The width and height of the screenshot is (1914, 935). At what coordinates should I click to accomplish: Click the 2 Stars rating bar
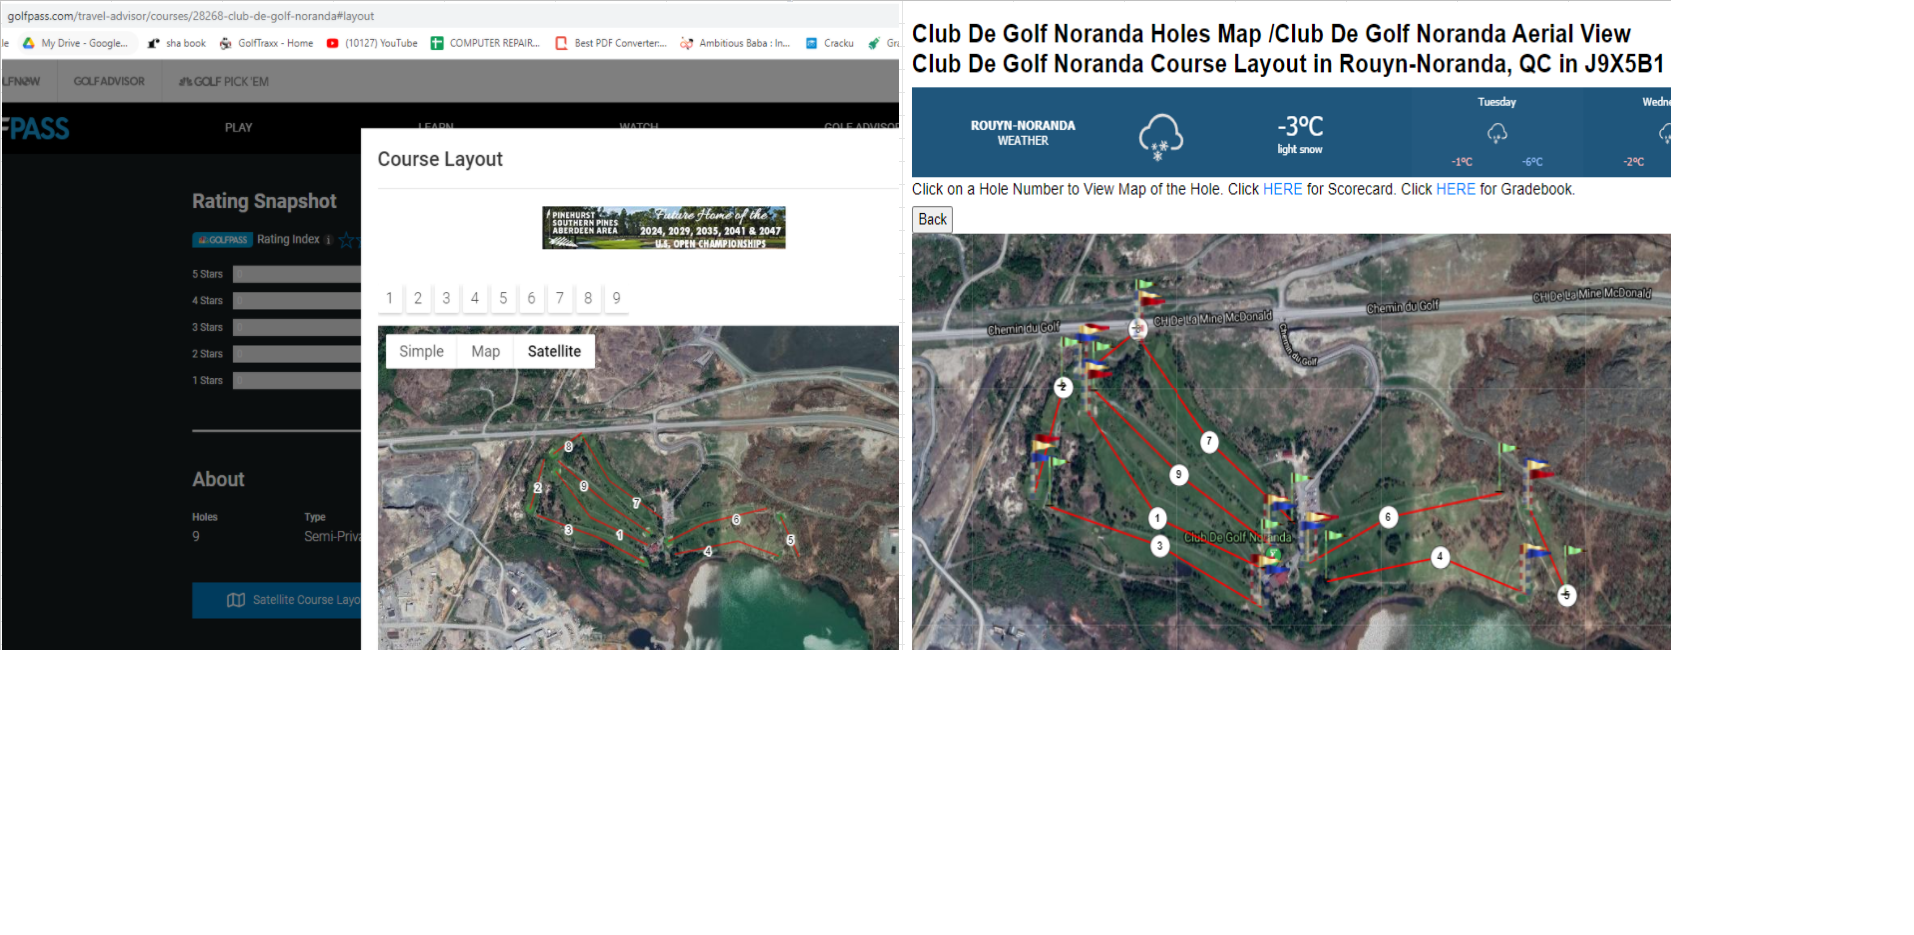[x=296, y=354]
